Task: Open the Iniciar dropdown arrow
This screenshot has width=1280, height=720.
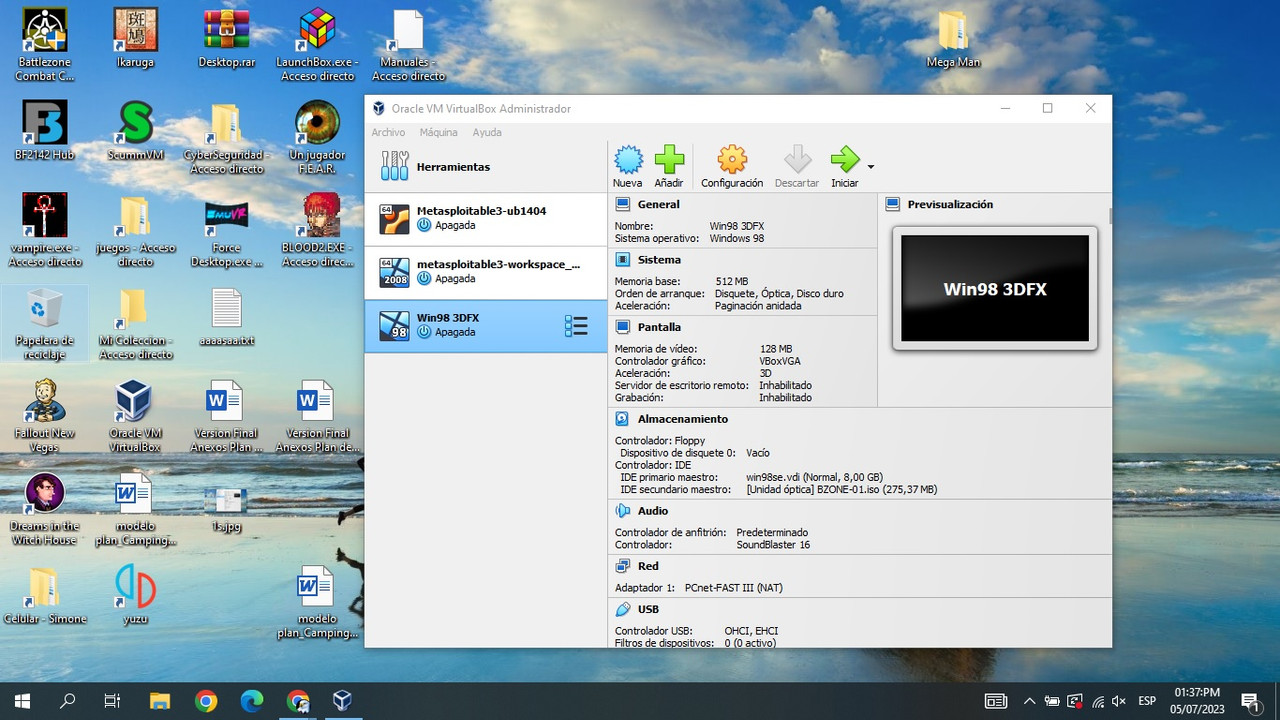Action: pyautogui.click(x=871, y=167)
